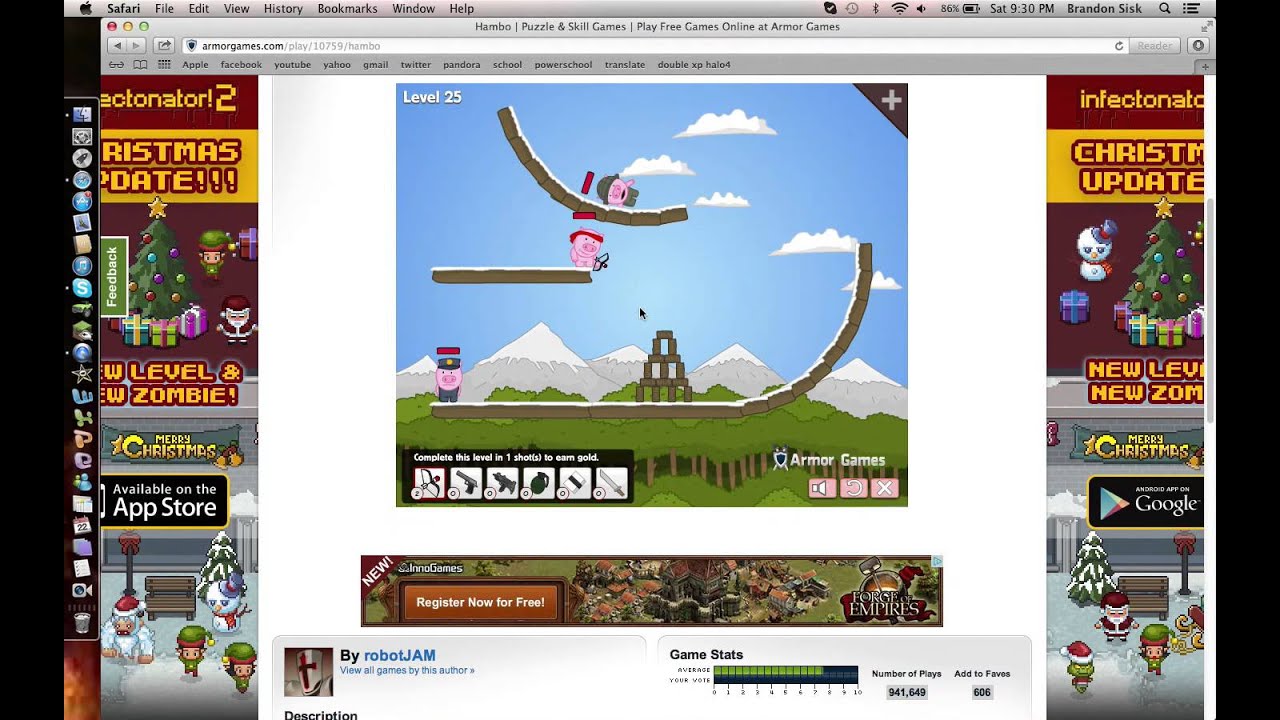Add a new tab with plus button

coord(1206,66)
